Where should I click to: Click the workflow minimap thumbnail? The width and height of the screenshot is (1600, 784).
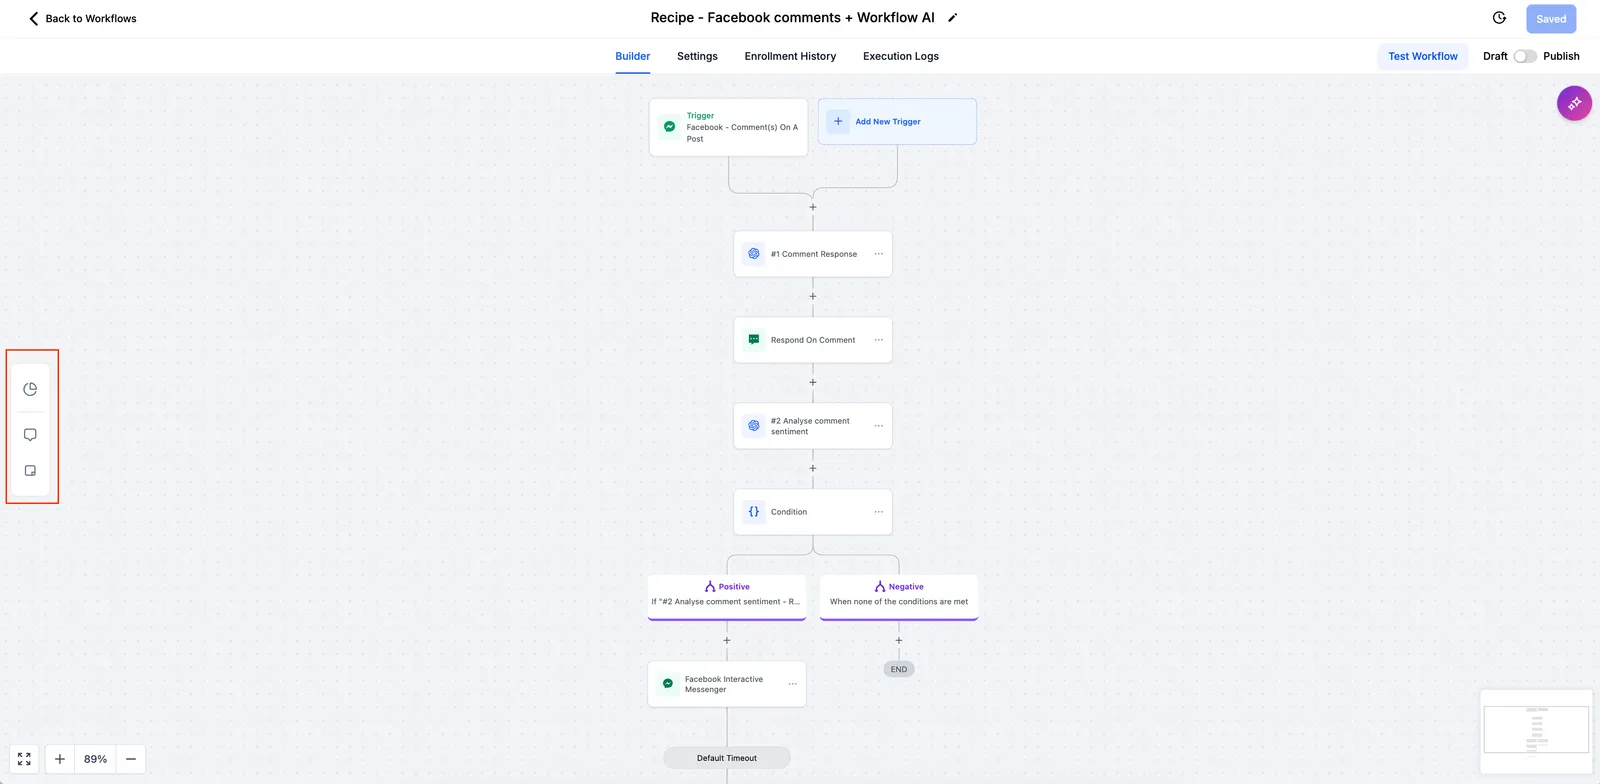point(1536,730)
